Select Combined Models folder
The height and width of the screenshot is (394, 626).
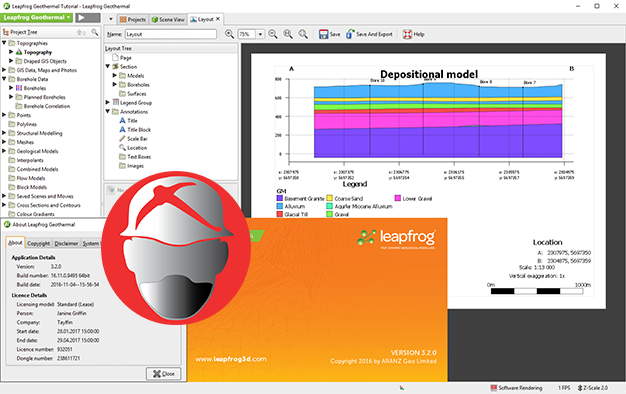[37, 169]
